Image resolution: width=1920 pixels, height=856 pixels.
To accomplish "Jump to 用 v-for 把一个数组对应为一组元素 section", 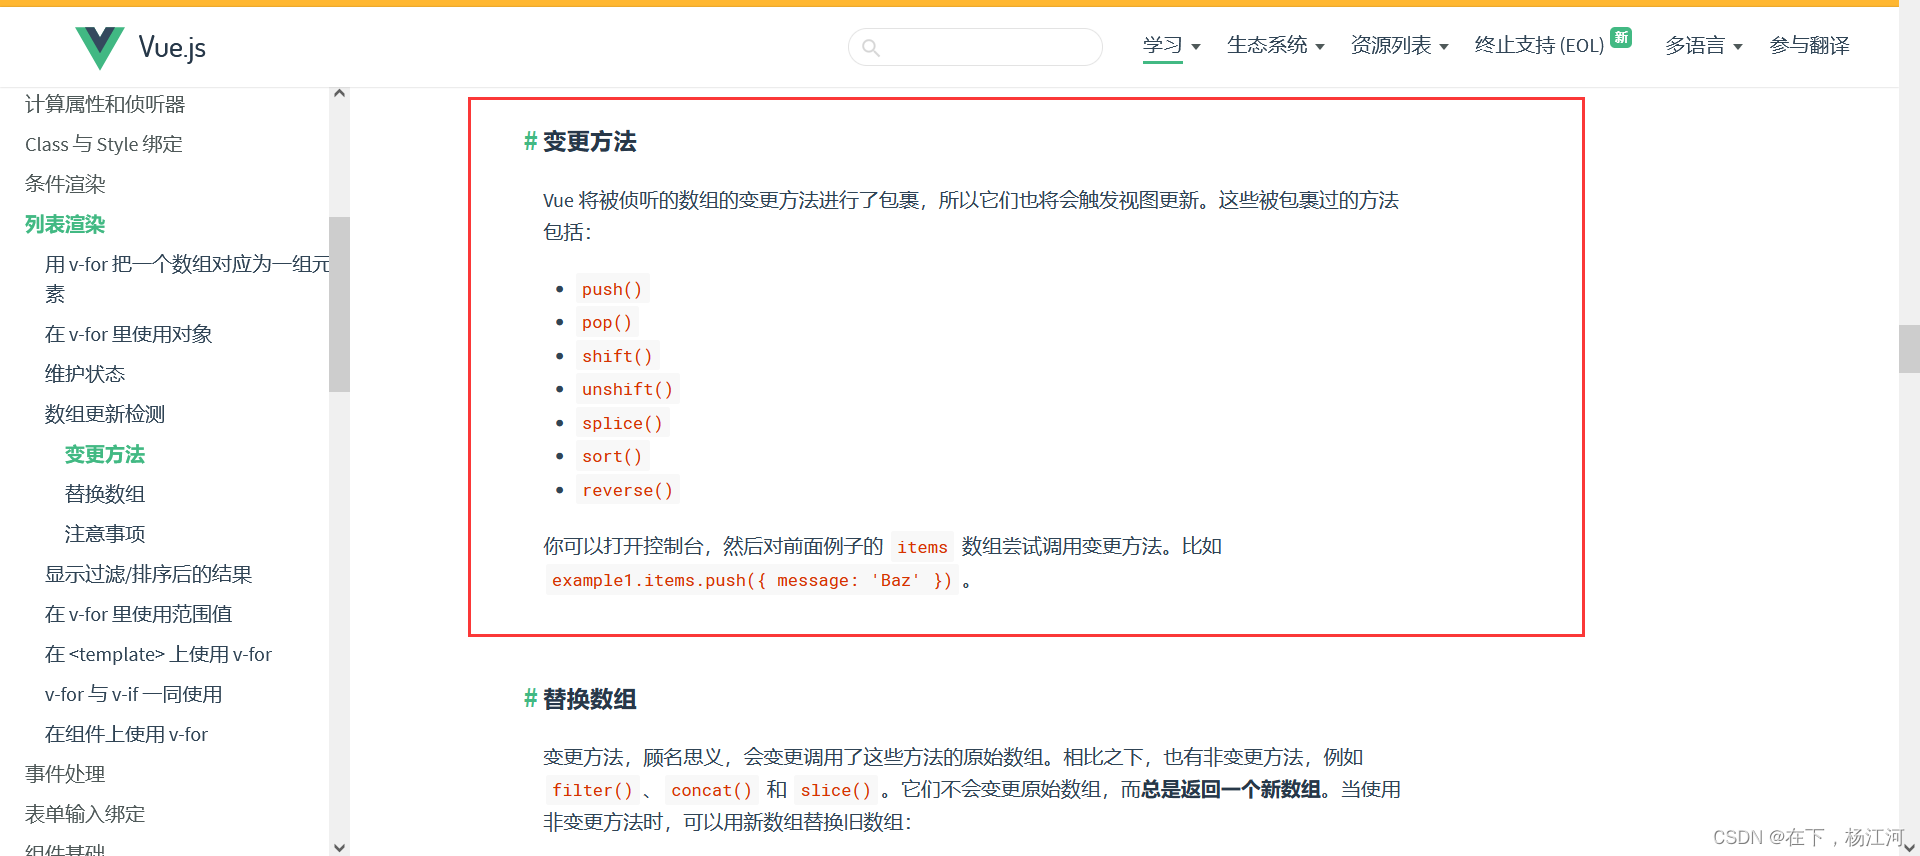I will [x=187, y=278].
